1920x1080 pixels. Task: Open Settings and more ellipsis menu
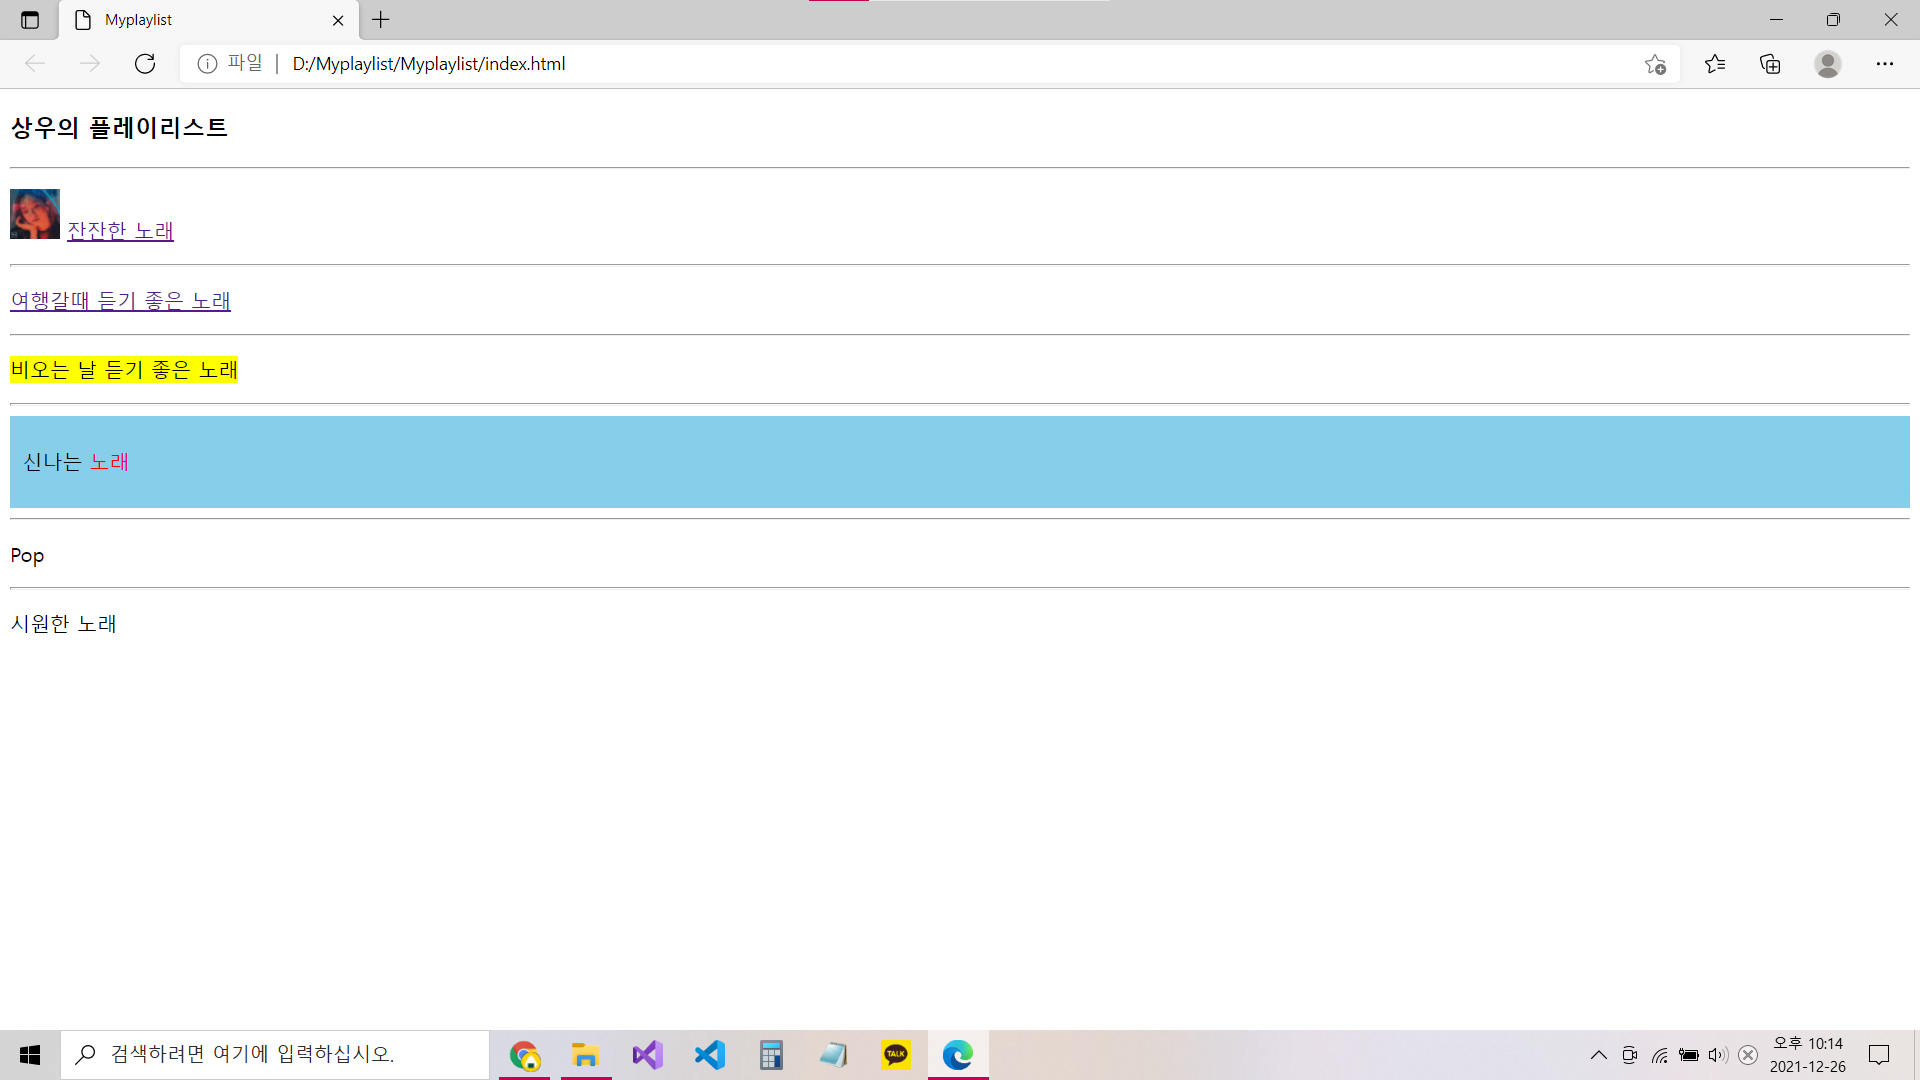coord(1885,64)
